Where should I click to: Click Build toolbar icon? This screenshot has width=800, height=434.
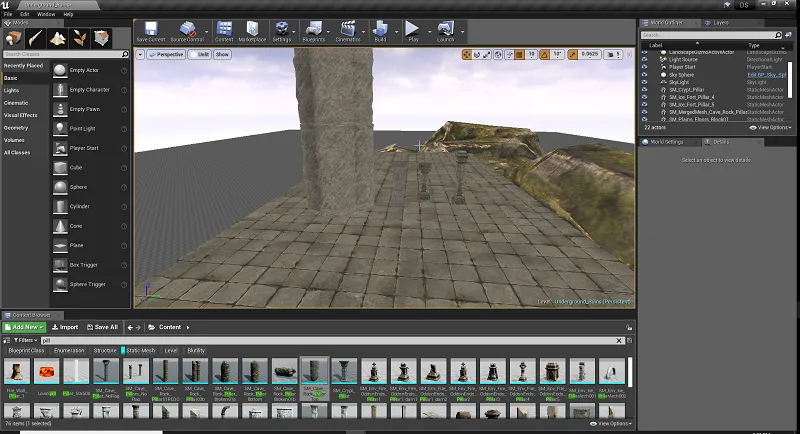pos(380,32)
